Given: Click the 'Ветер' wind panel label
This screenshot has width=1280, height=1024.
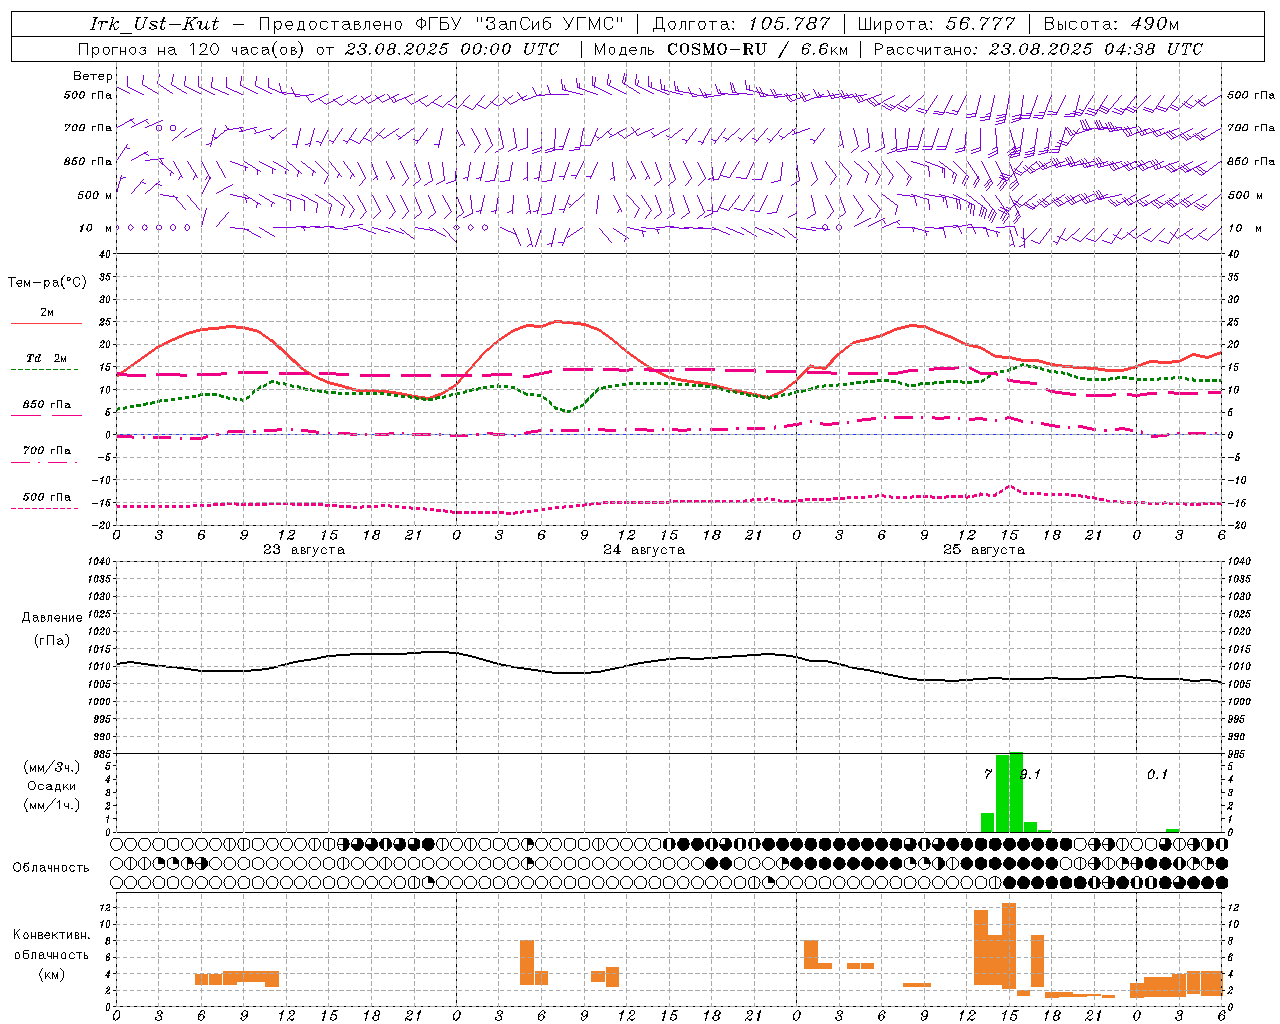Looking at the screenshot, I should (93, 76).
